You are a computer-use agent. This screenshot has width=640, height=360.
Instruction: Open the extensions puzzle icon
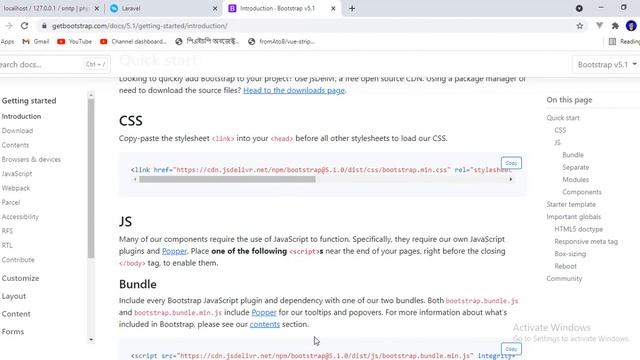coord(615,26)
